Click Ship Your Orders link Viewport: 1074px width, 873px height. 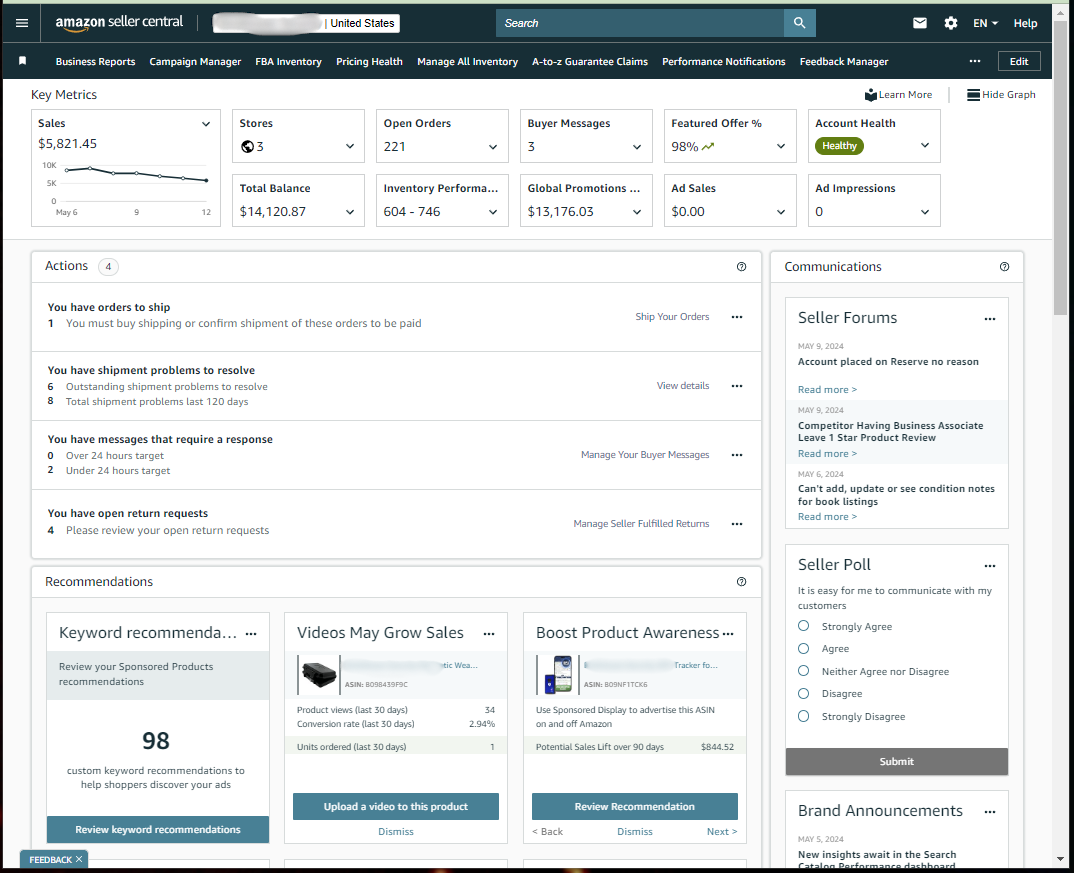pos(672,317)
